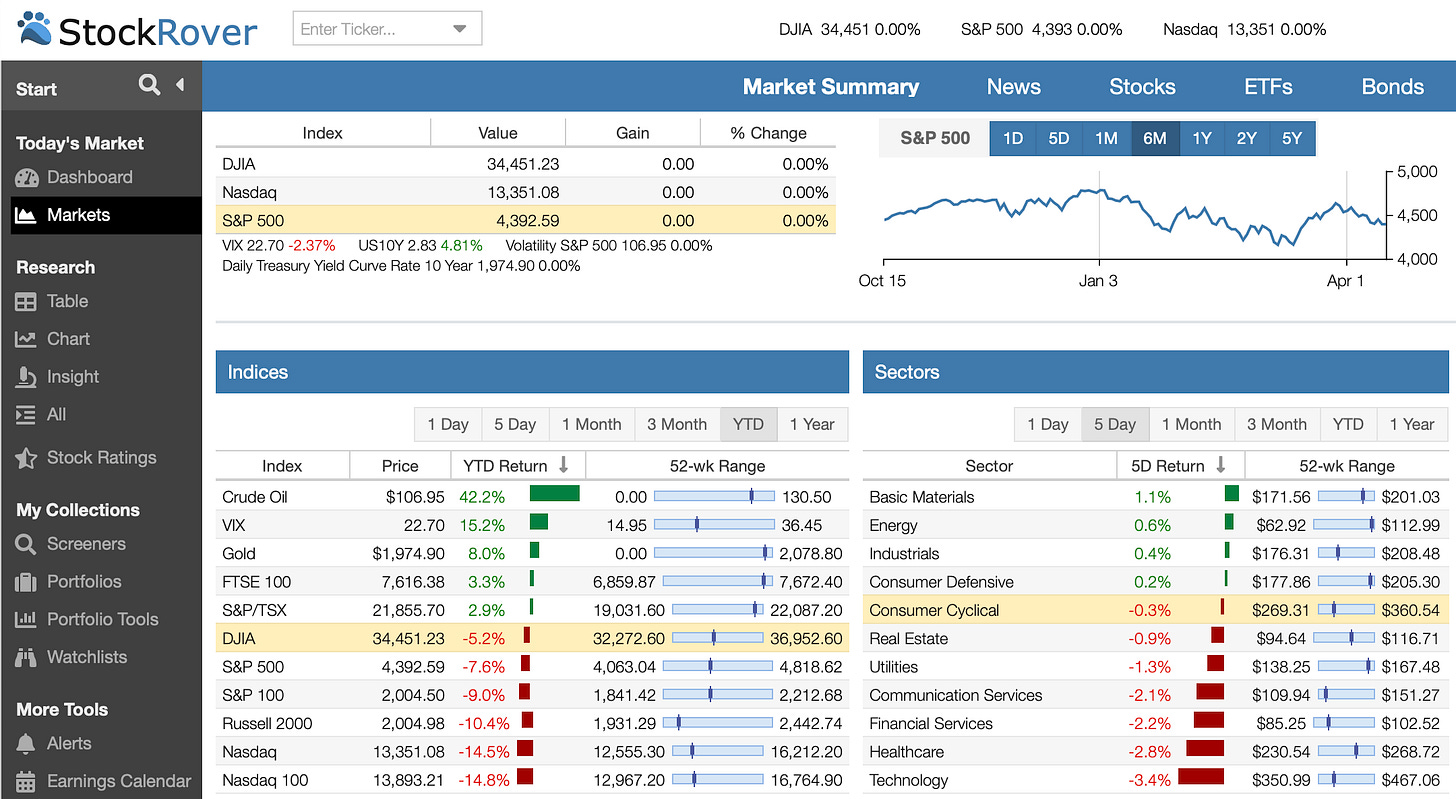Select the Russell 2000 index row
Viewport: 1456px width, 799px height.
tap(532, 723)
